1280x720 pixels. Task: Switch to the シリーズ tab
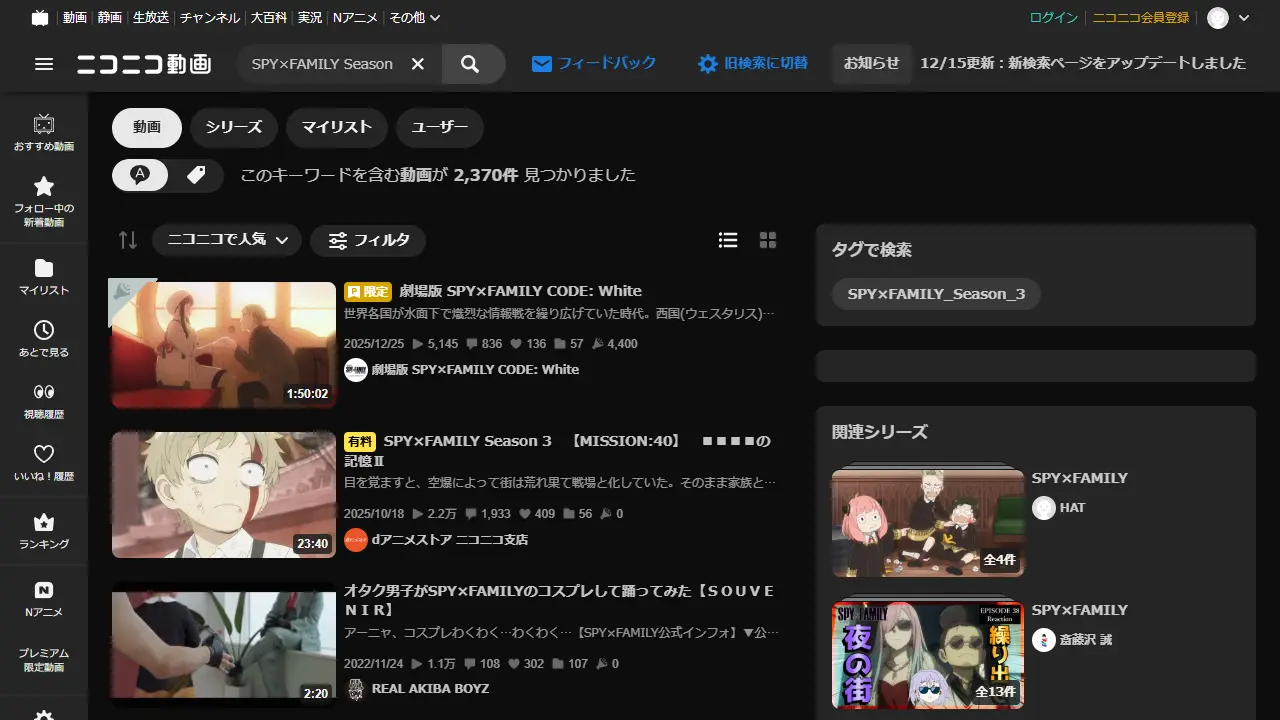coord(233,127)
